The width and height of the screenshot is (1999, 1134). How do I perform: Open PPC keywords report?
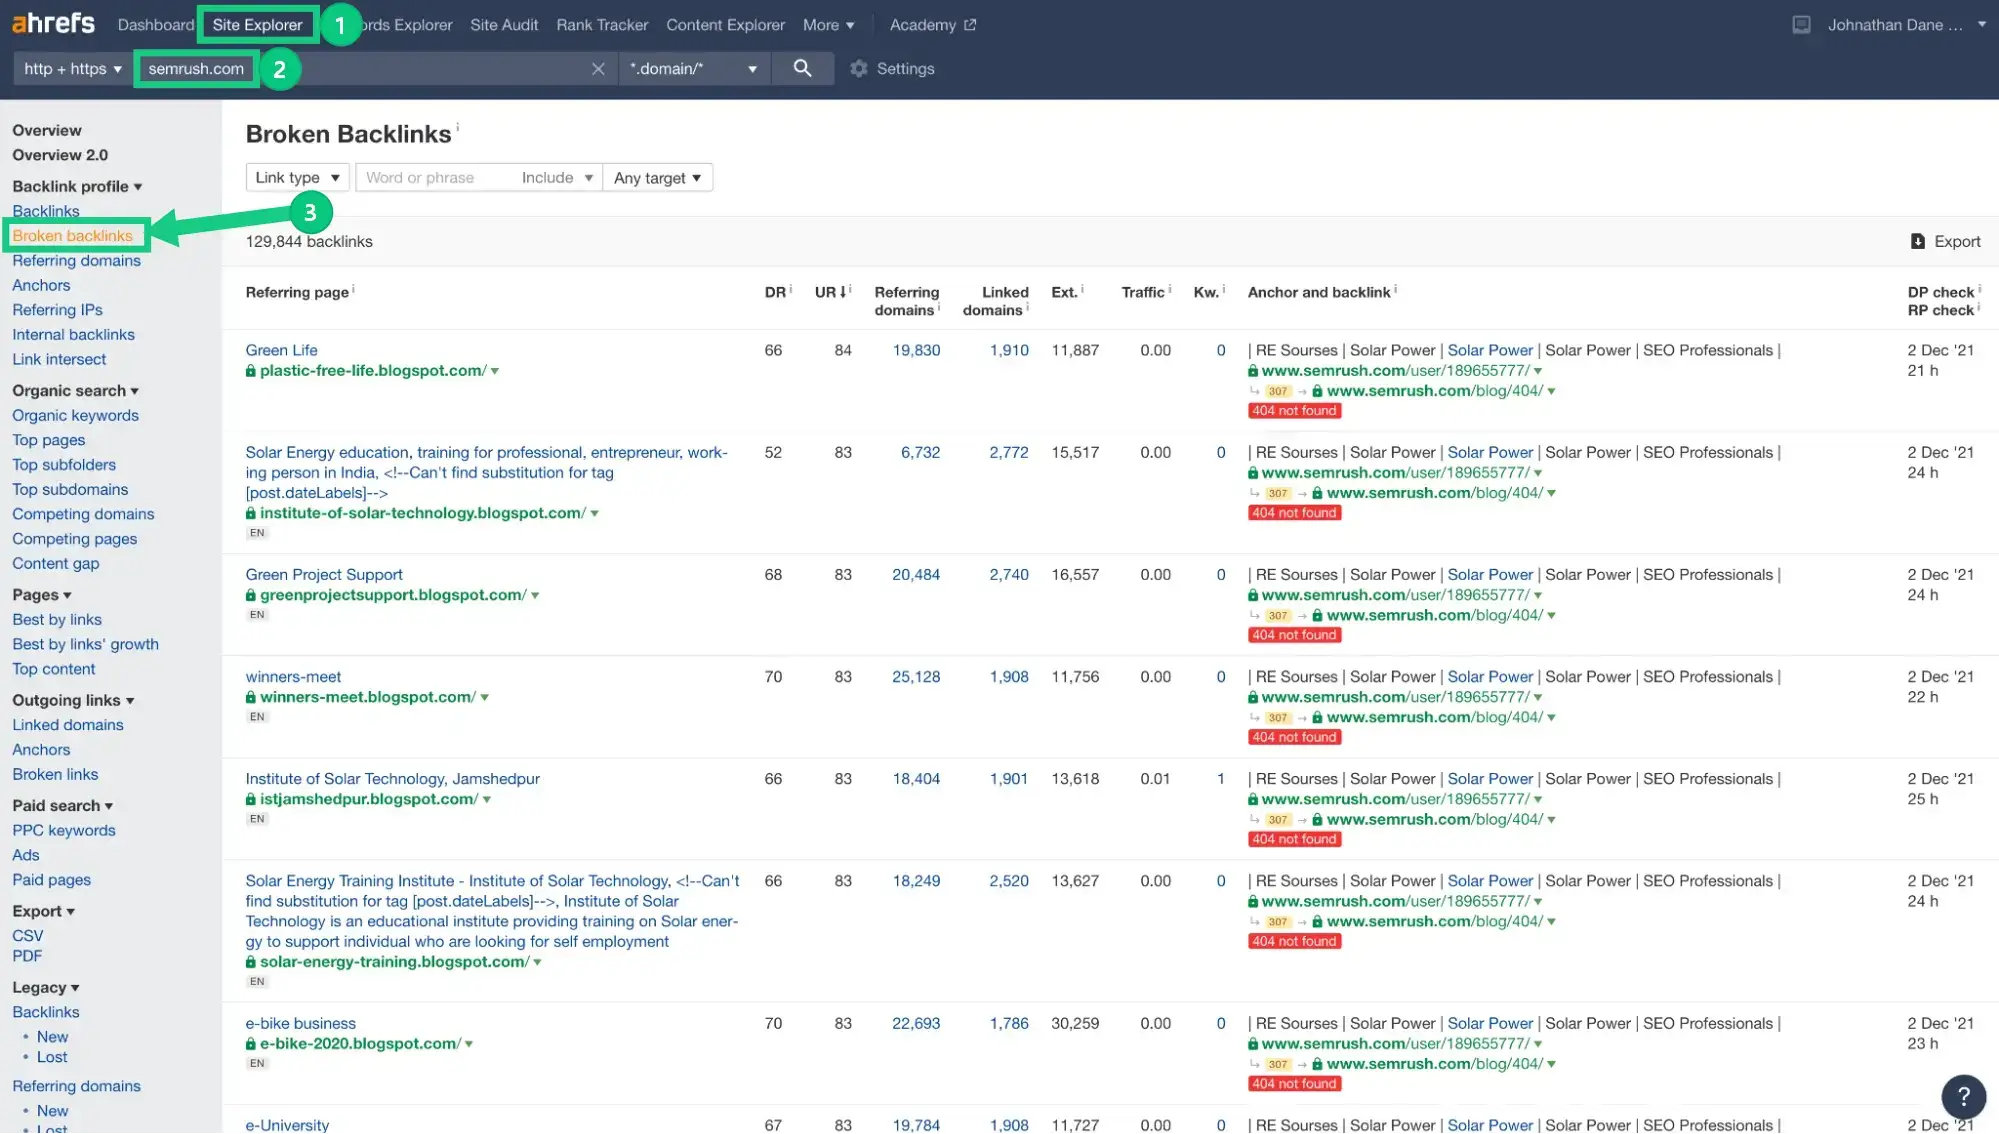tap(64, 831)
